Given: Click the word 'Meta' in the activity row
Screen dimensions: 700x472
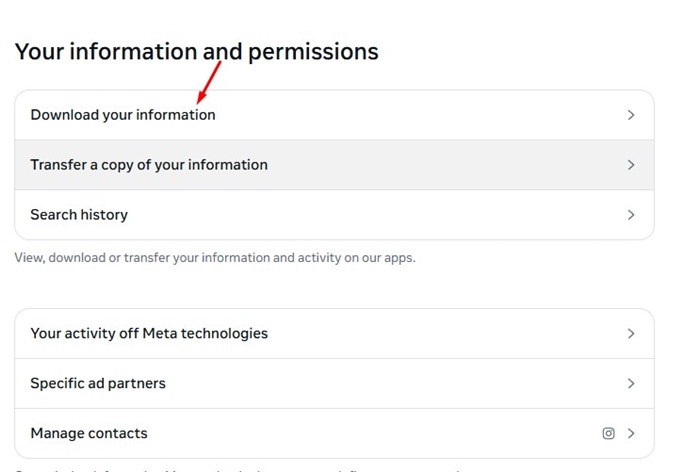Looking at the screenshot, I should coord(160,333).
